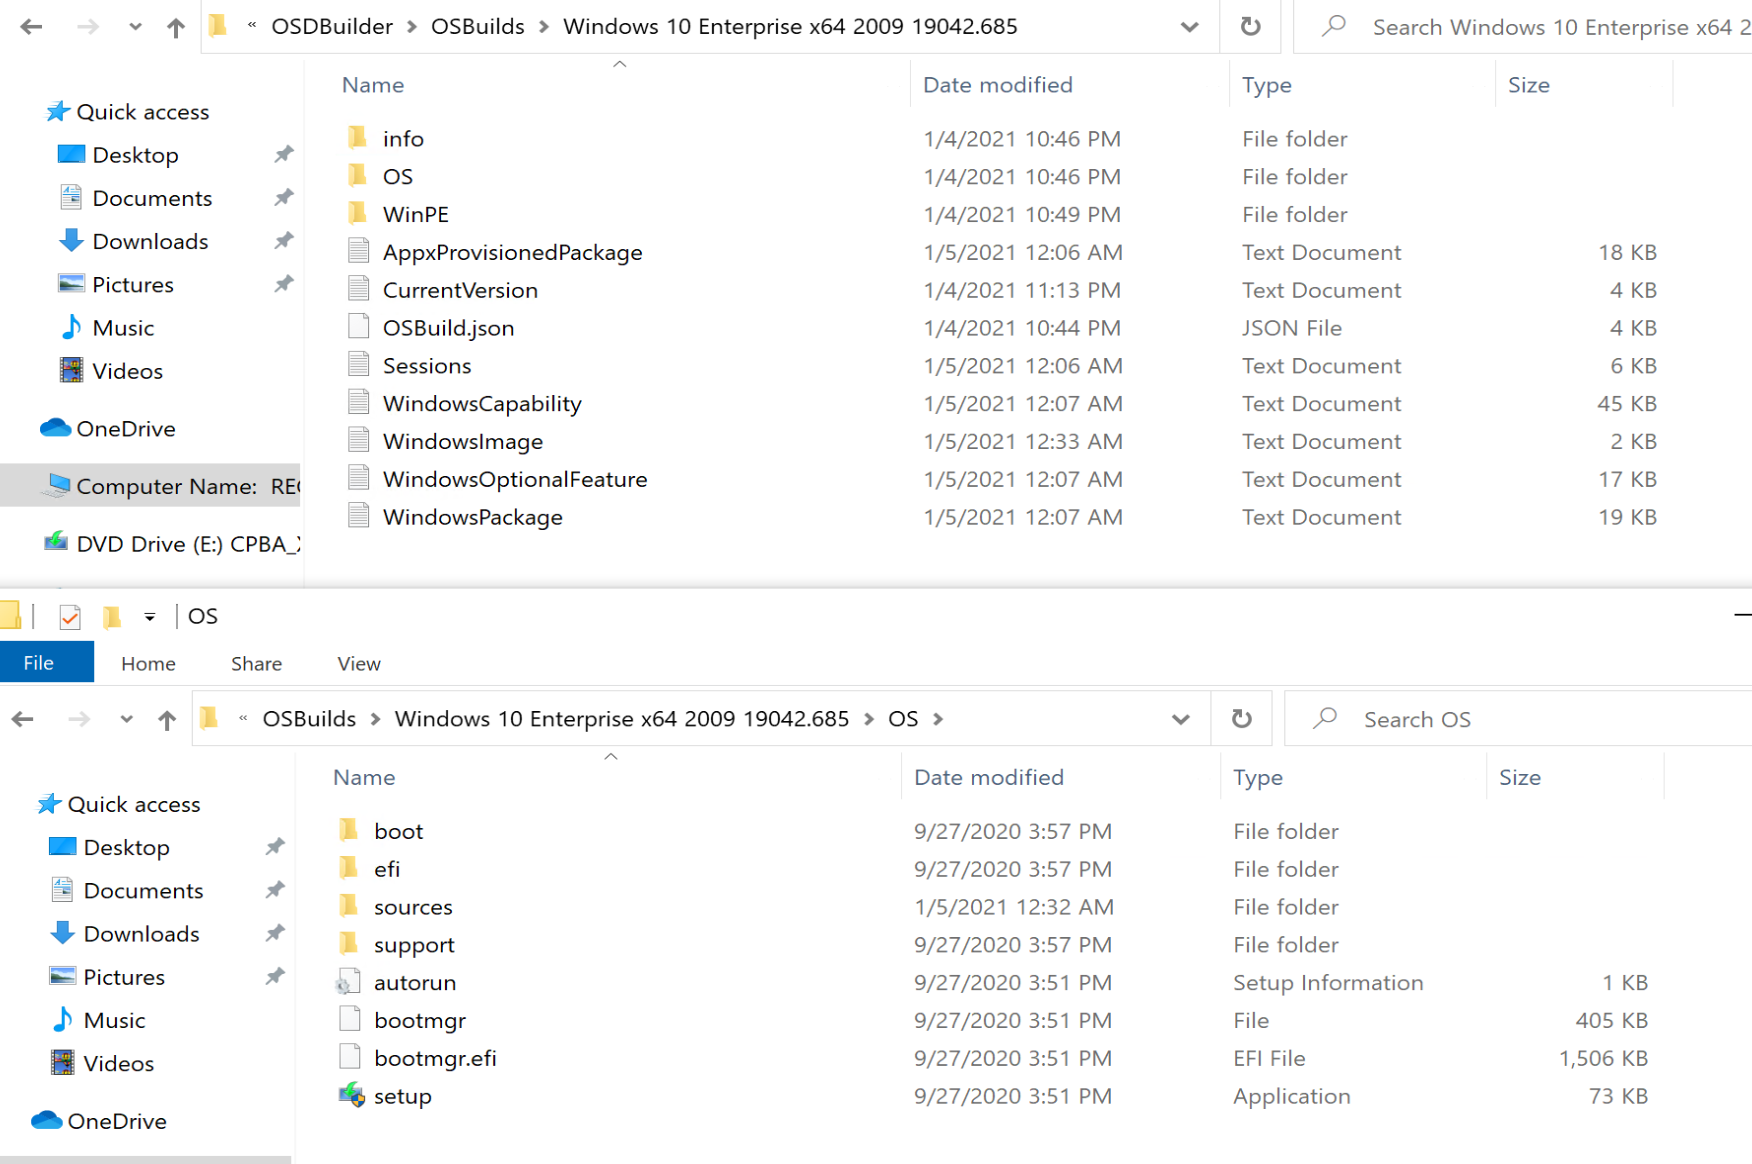Viewport: 1752px width, 1164px height.
Task: Switch to the View ribbon tab
Action: coord(358,663)
